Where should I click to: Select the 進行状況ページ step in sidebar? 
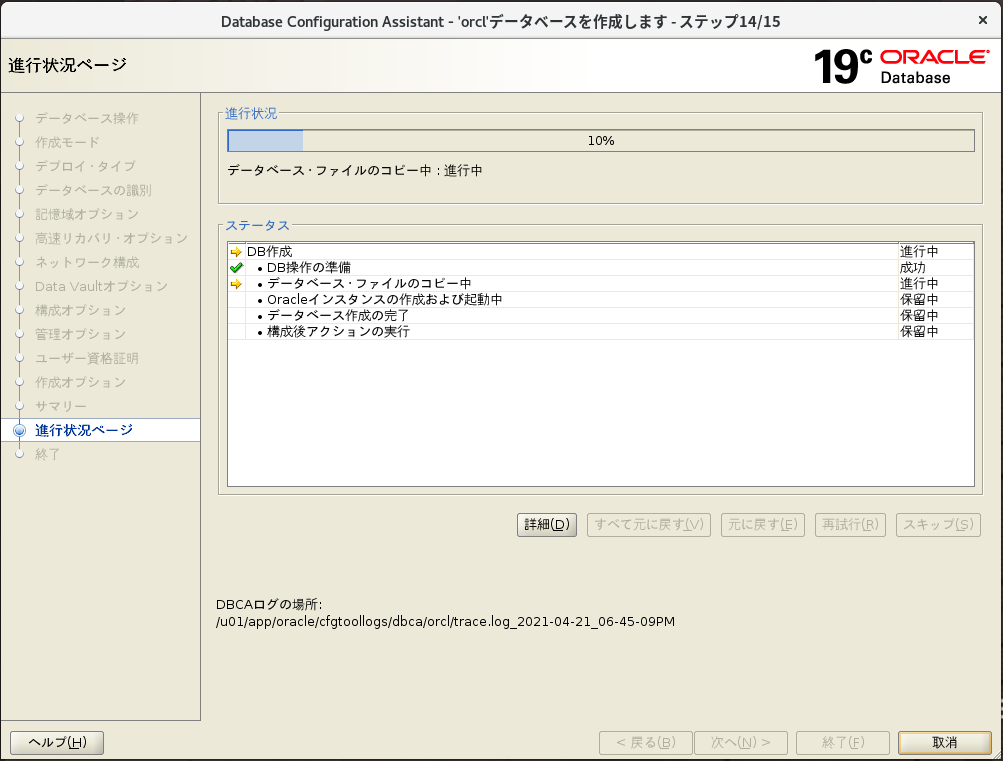pyautogui.click(x=84, y=430)
